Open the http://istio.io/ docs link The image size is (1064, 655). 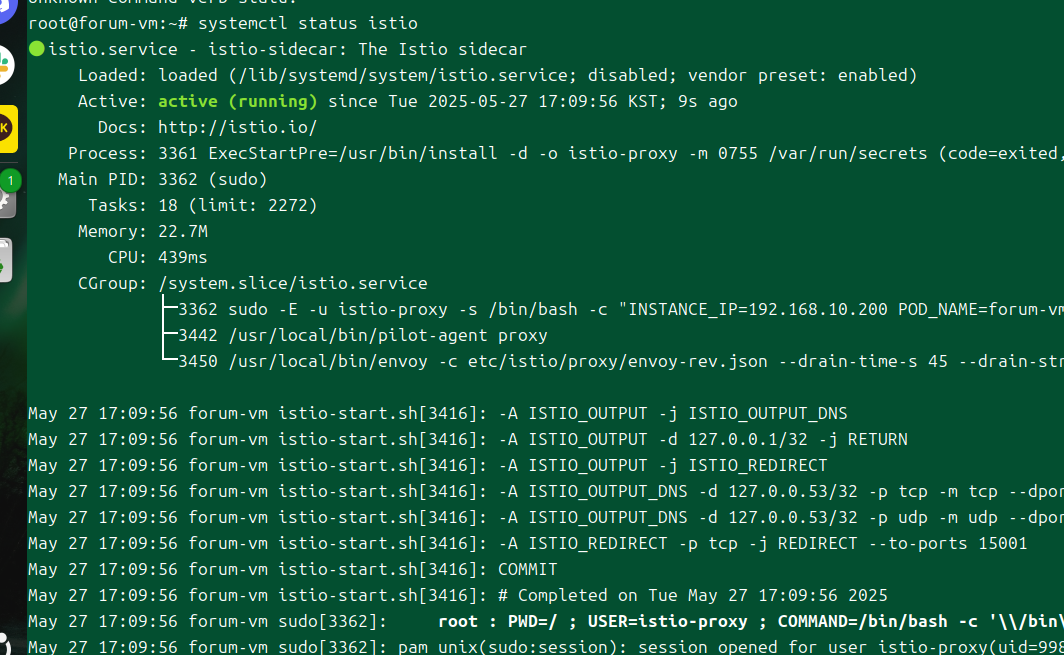pos(237,127)
